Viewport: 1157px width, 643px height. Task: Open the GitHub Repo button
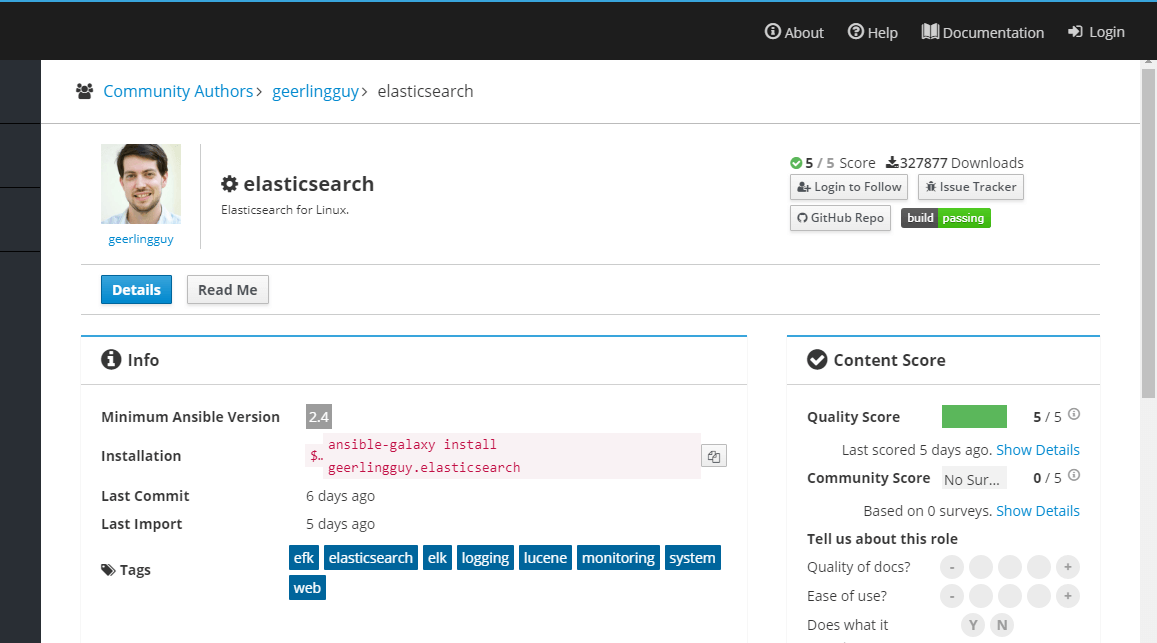[840, 218]
